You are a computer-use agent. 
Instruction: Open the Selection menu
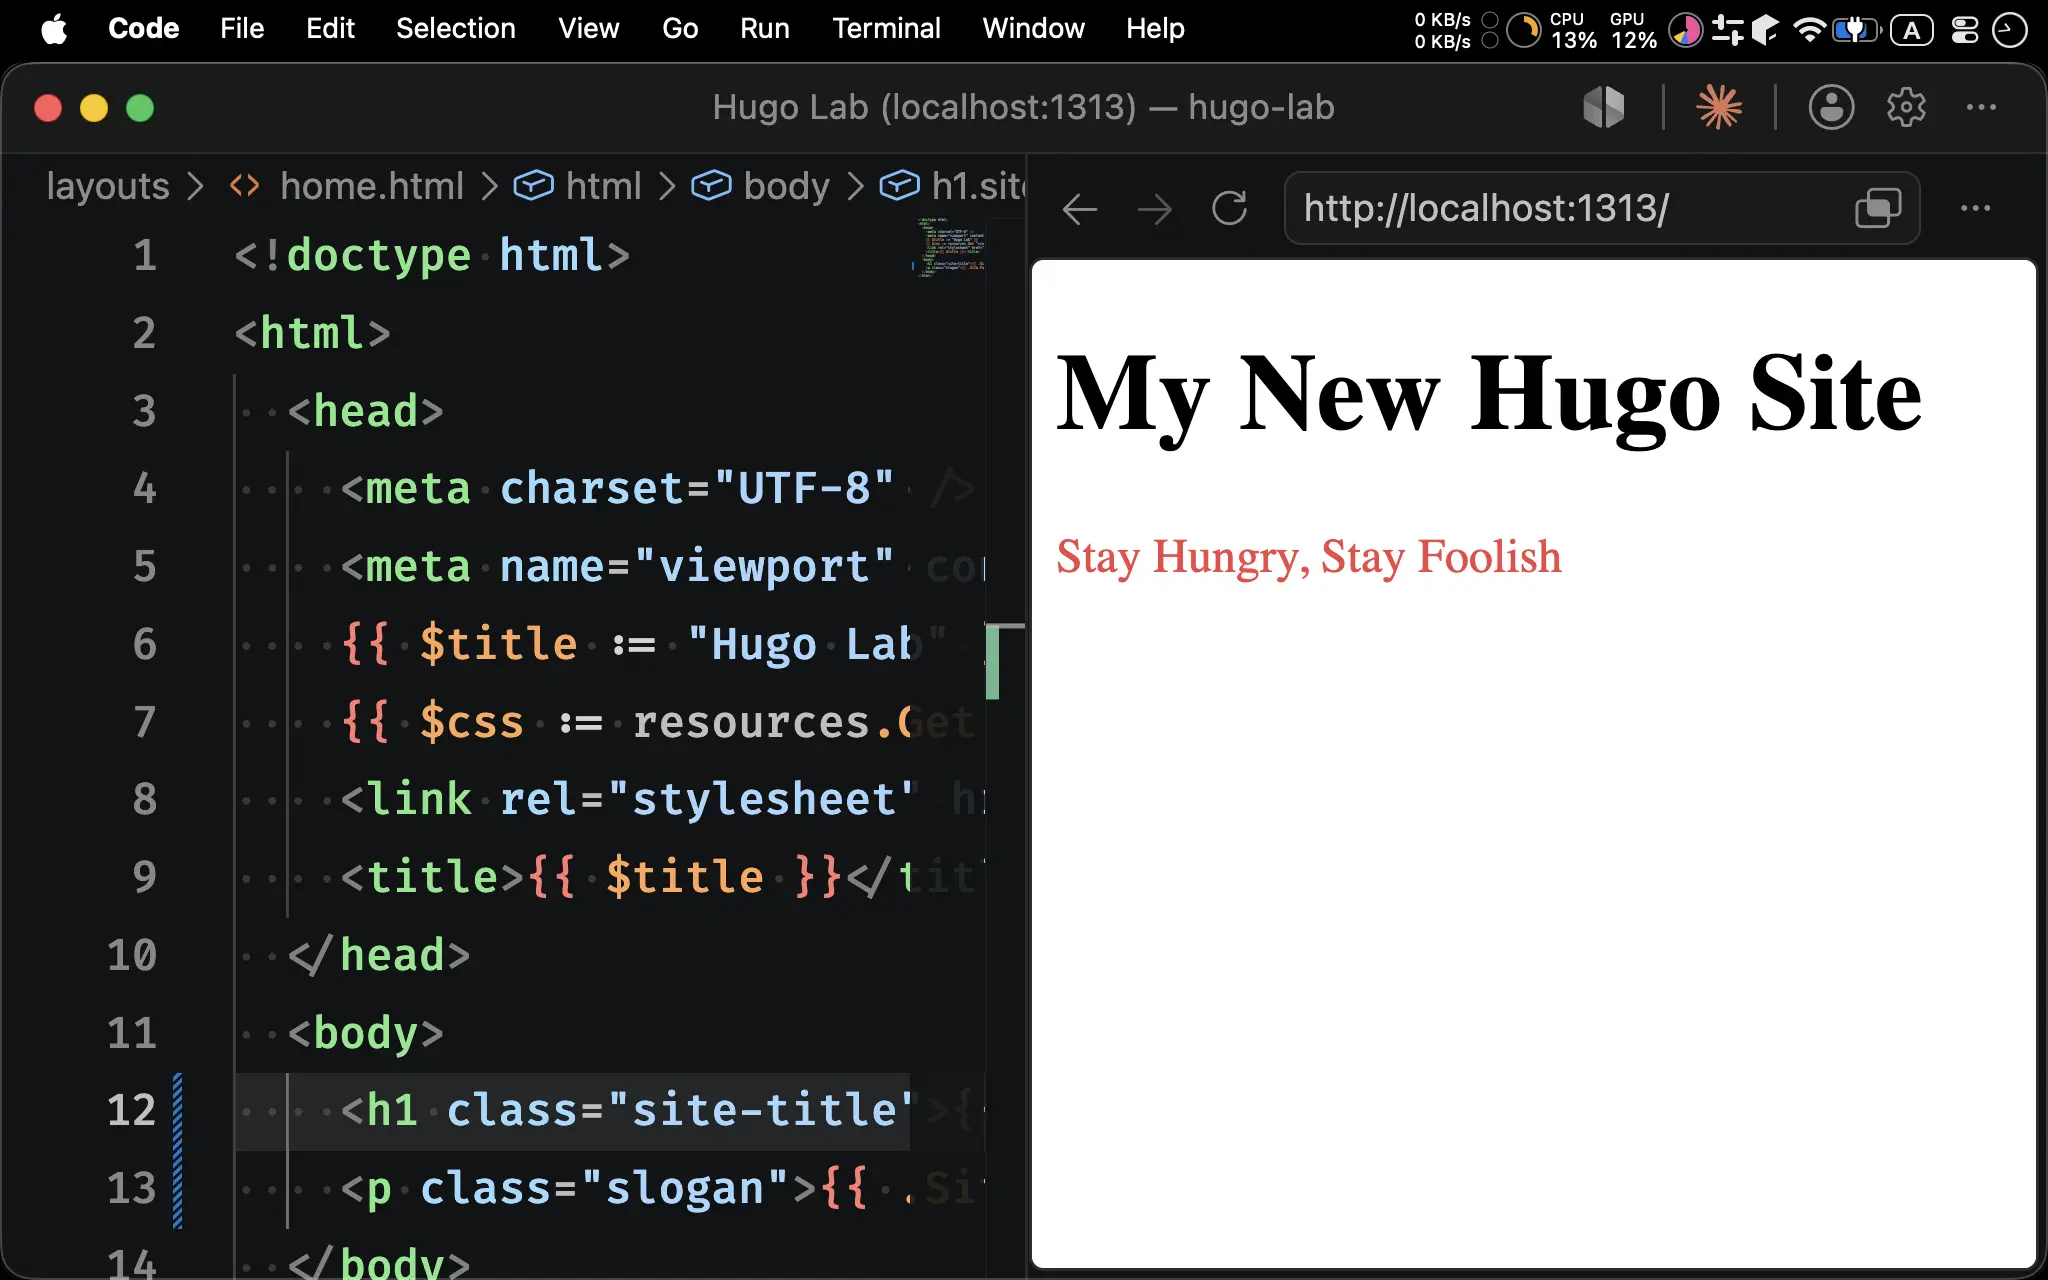456,28
